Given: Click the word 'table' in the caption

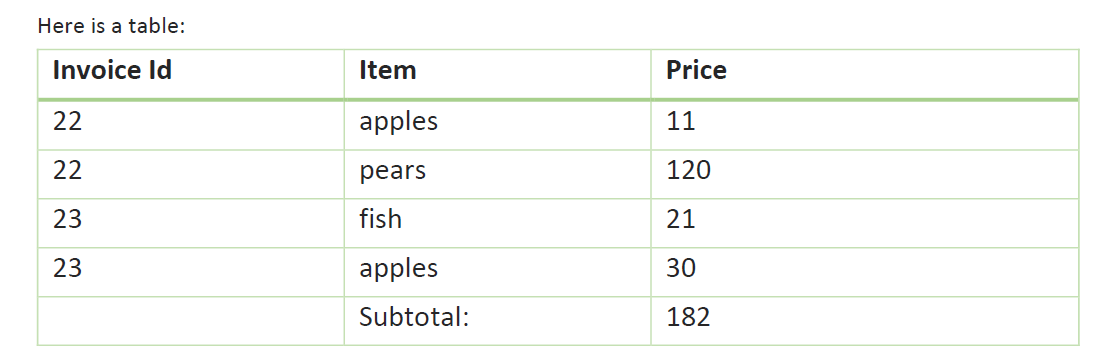Looking at the screenshot, I should coord(157,26).
